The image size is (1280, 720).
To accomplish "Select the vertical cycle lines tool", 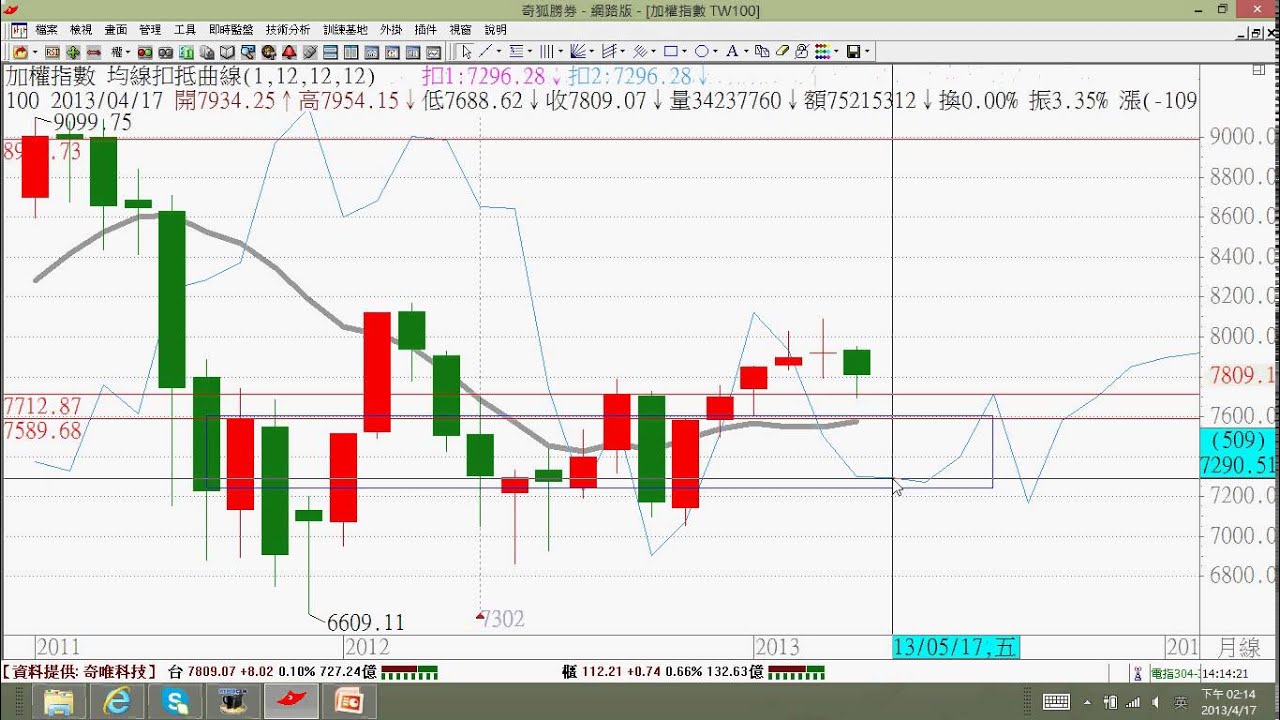I will coord(547,51).
